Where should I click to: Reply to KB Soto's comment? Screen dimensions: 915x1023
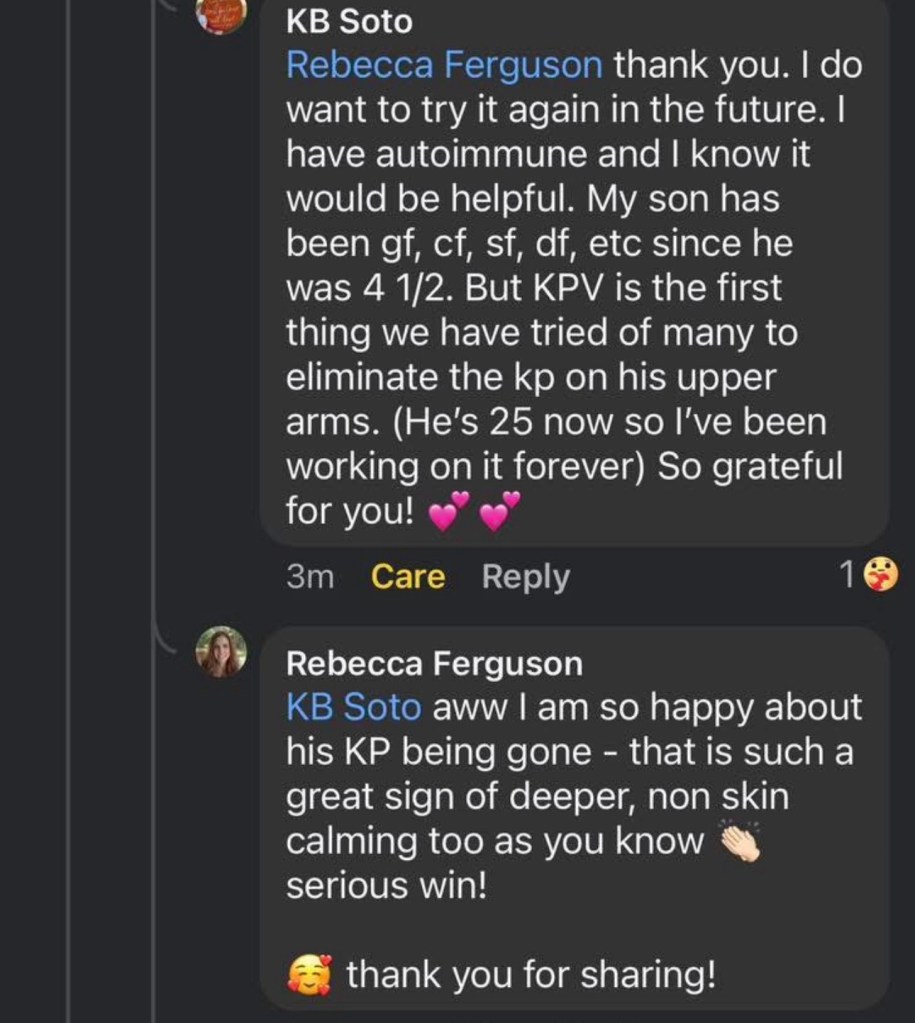coord(525,577)
